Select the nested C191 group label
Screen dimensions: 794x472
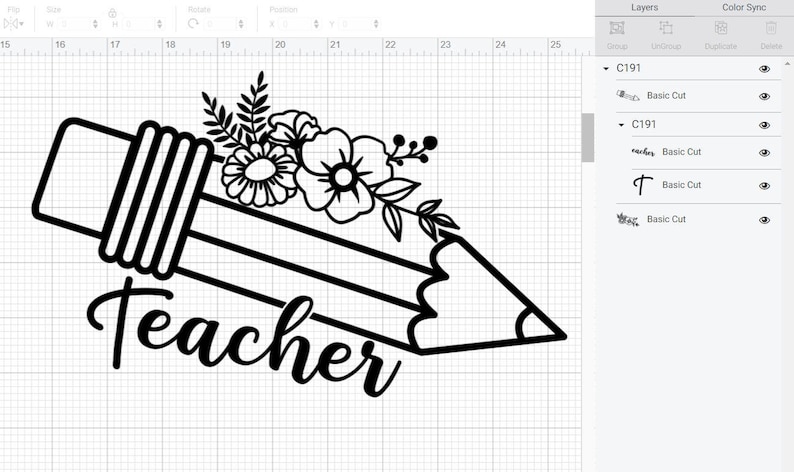tap(644, 125)
